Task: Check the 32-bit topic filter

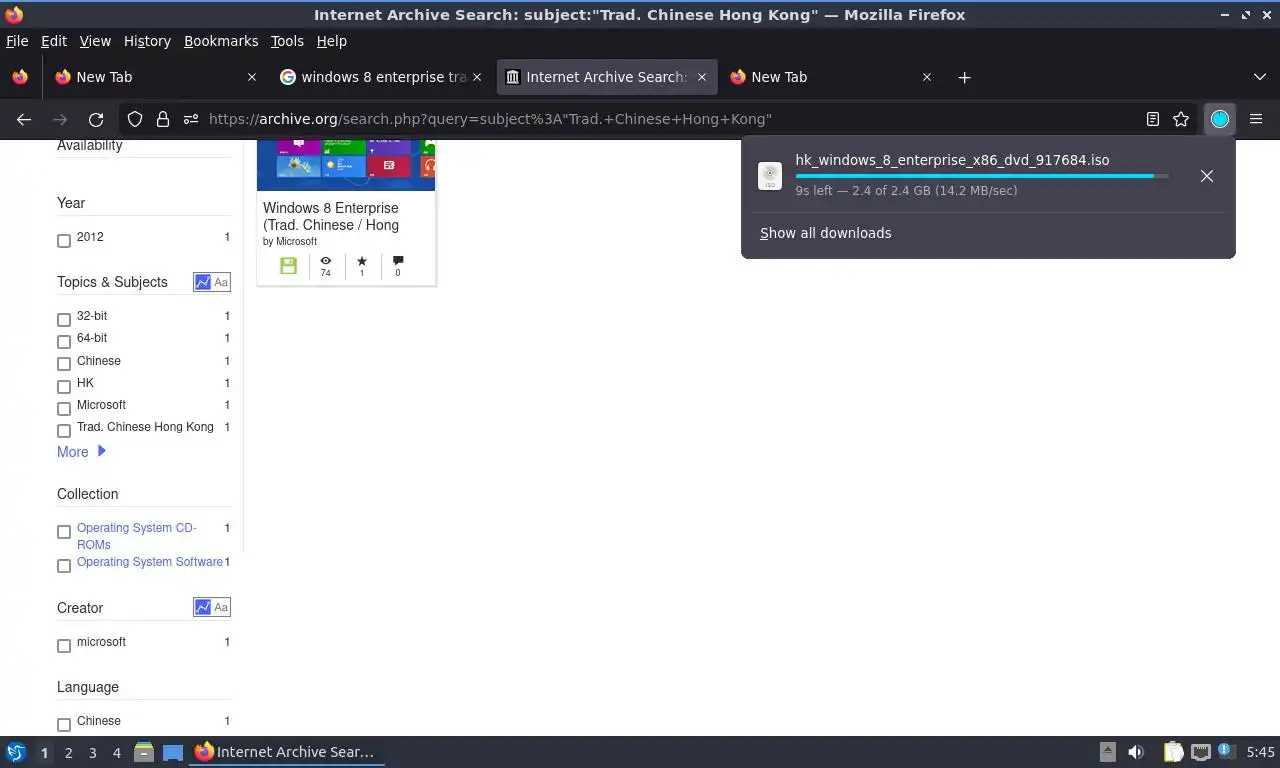Action: coord(64,320)
